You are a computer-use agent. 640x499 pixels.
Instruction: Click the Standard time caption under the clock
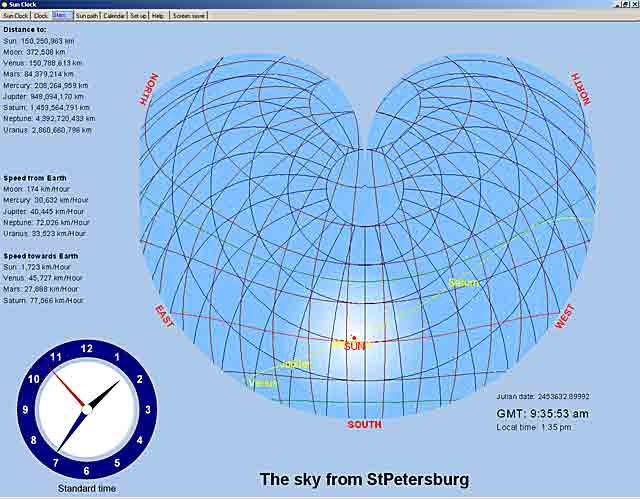pyautogui.click(x=86, y=488)
